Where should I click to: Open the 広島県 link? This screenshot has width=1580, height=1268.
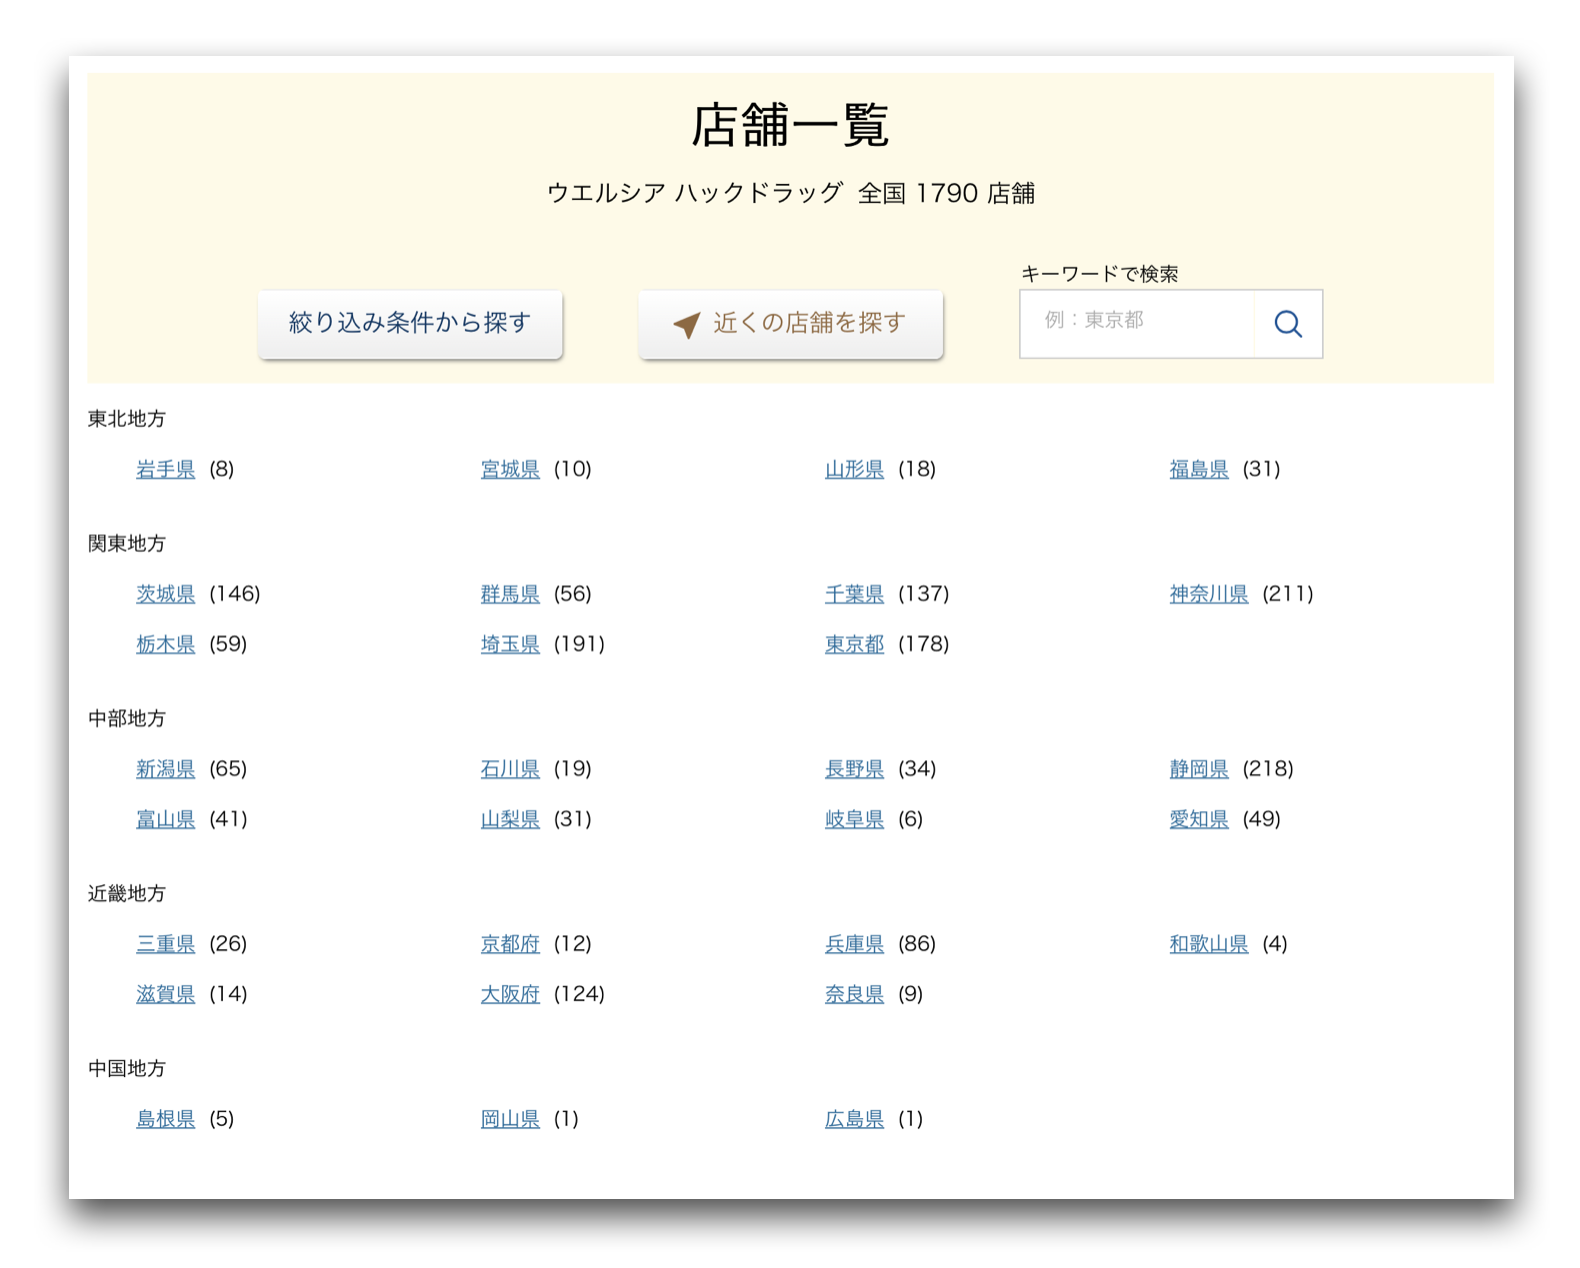point(854,1119)
